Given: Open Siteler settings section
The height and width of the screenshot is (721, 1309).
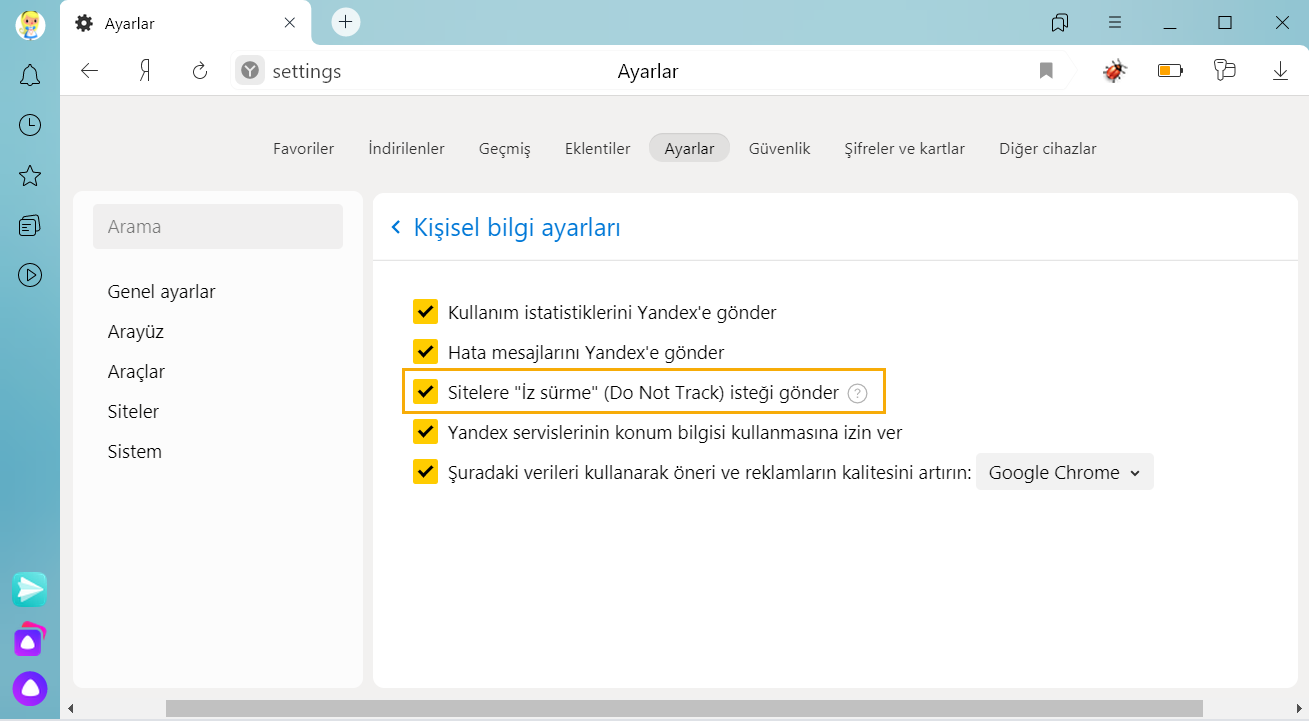Looking at the screenshot, I should (133, 412).
